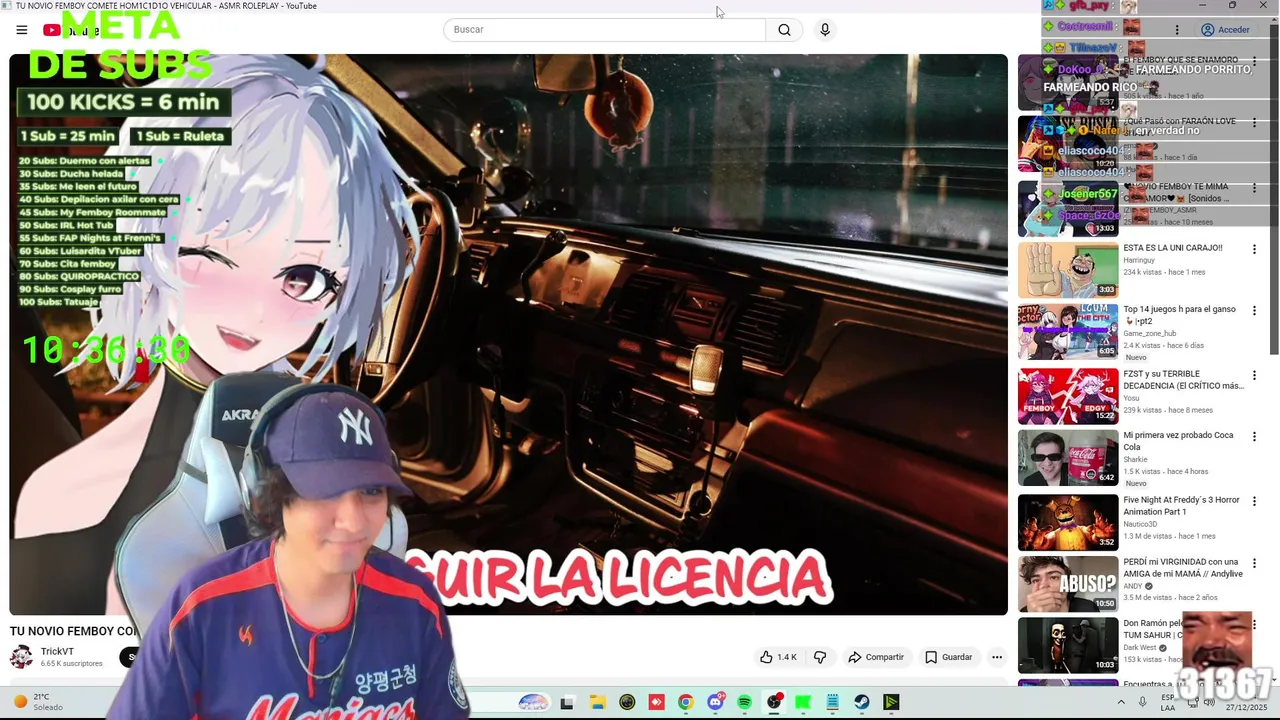Open Task View in the taskbar
This screenshot has height=720, width=1280.
tap(567, 703)
